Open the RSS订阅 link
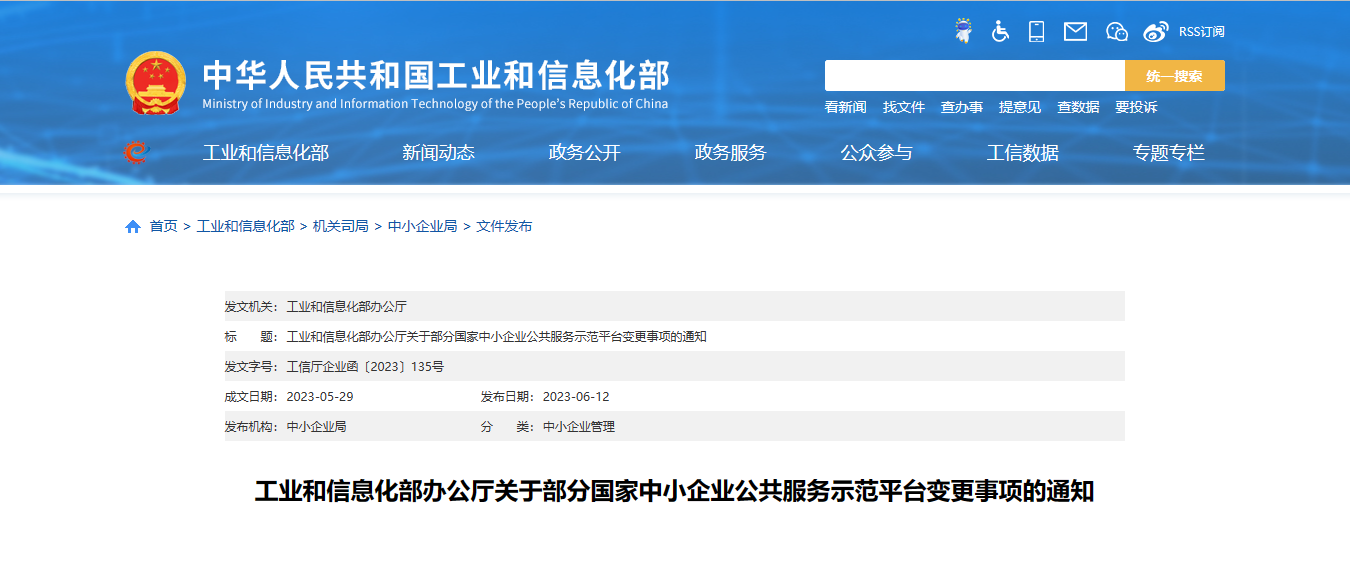The height and width of the screenshot is (578, 1350). [x=1201, y=31]
